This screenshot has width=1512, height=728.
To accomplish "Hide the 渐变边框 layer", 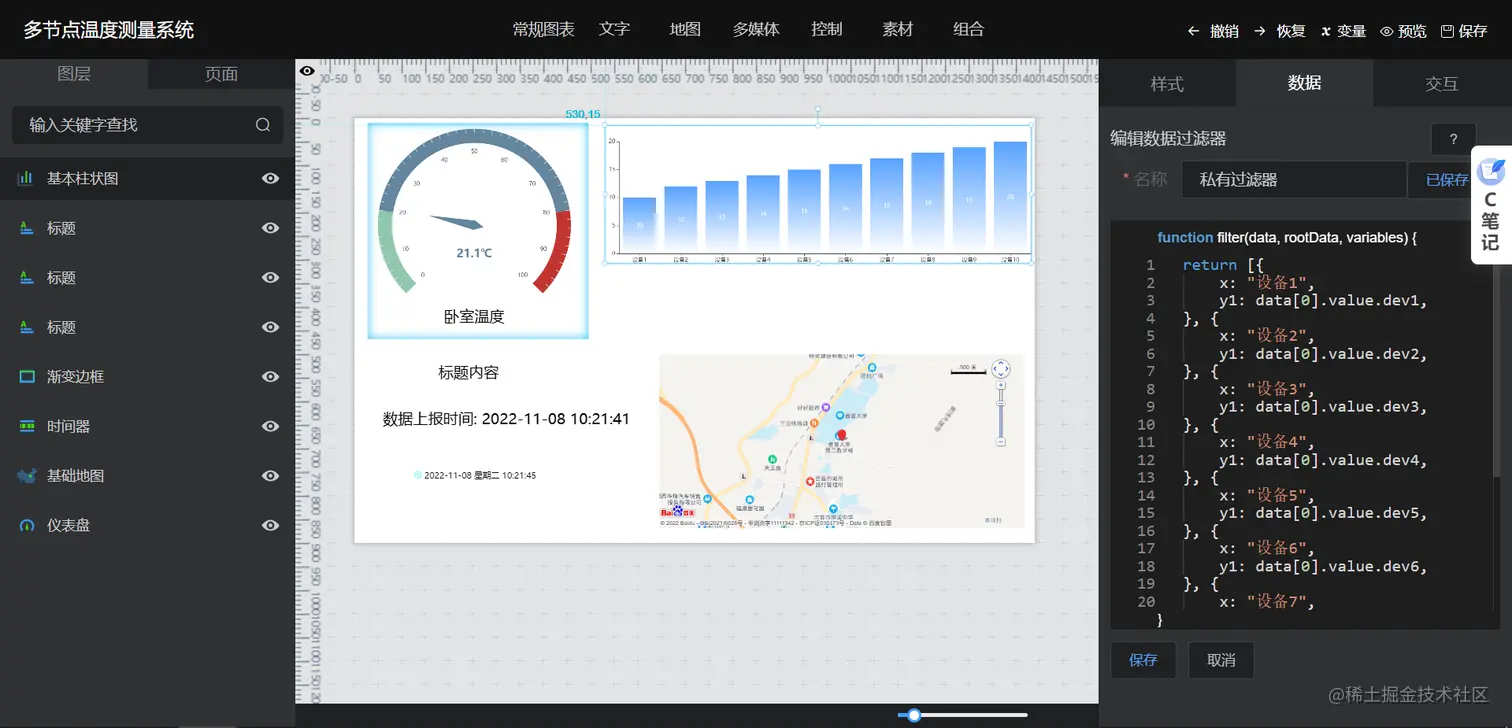I will pos(270,377).
